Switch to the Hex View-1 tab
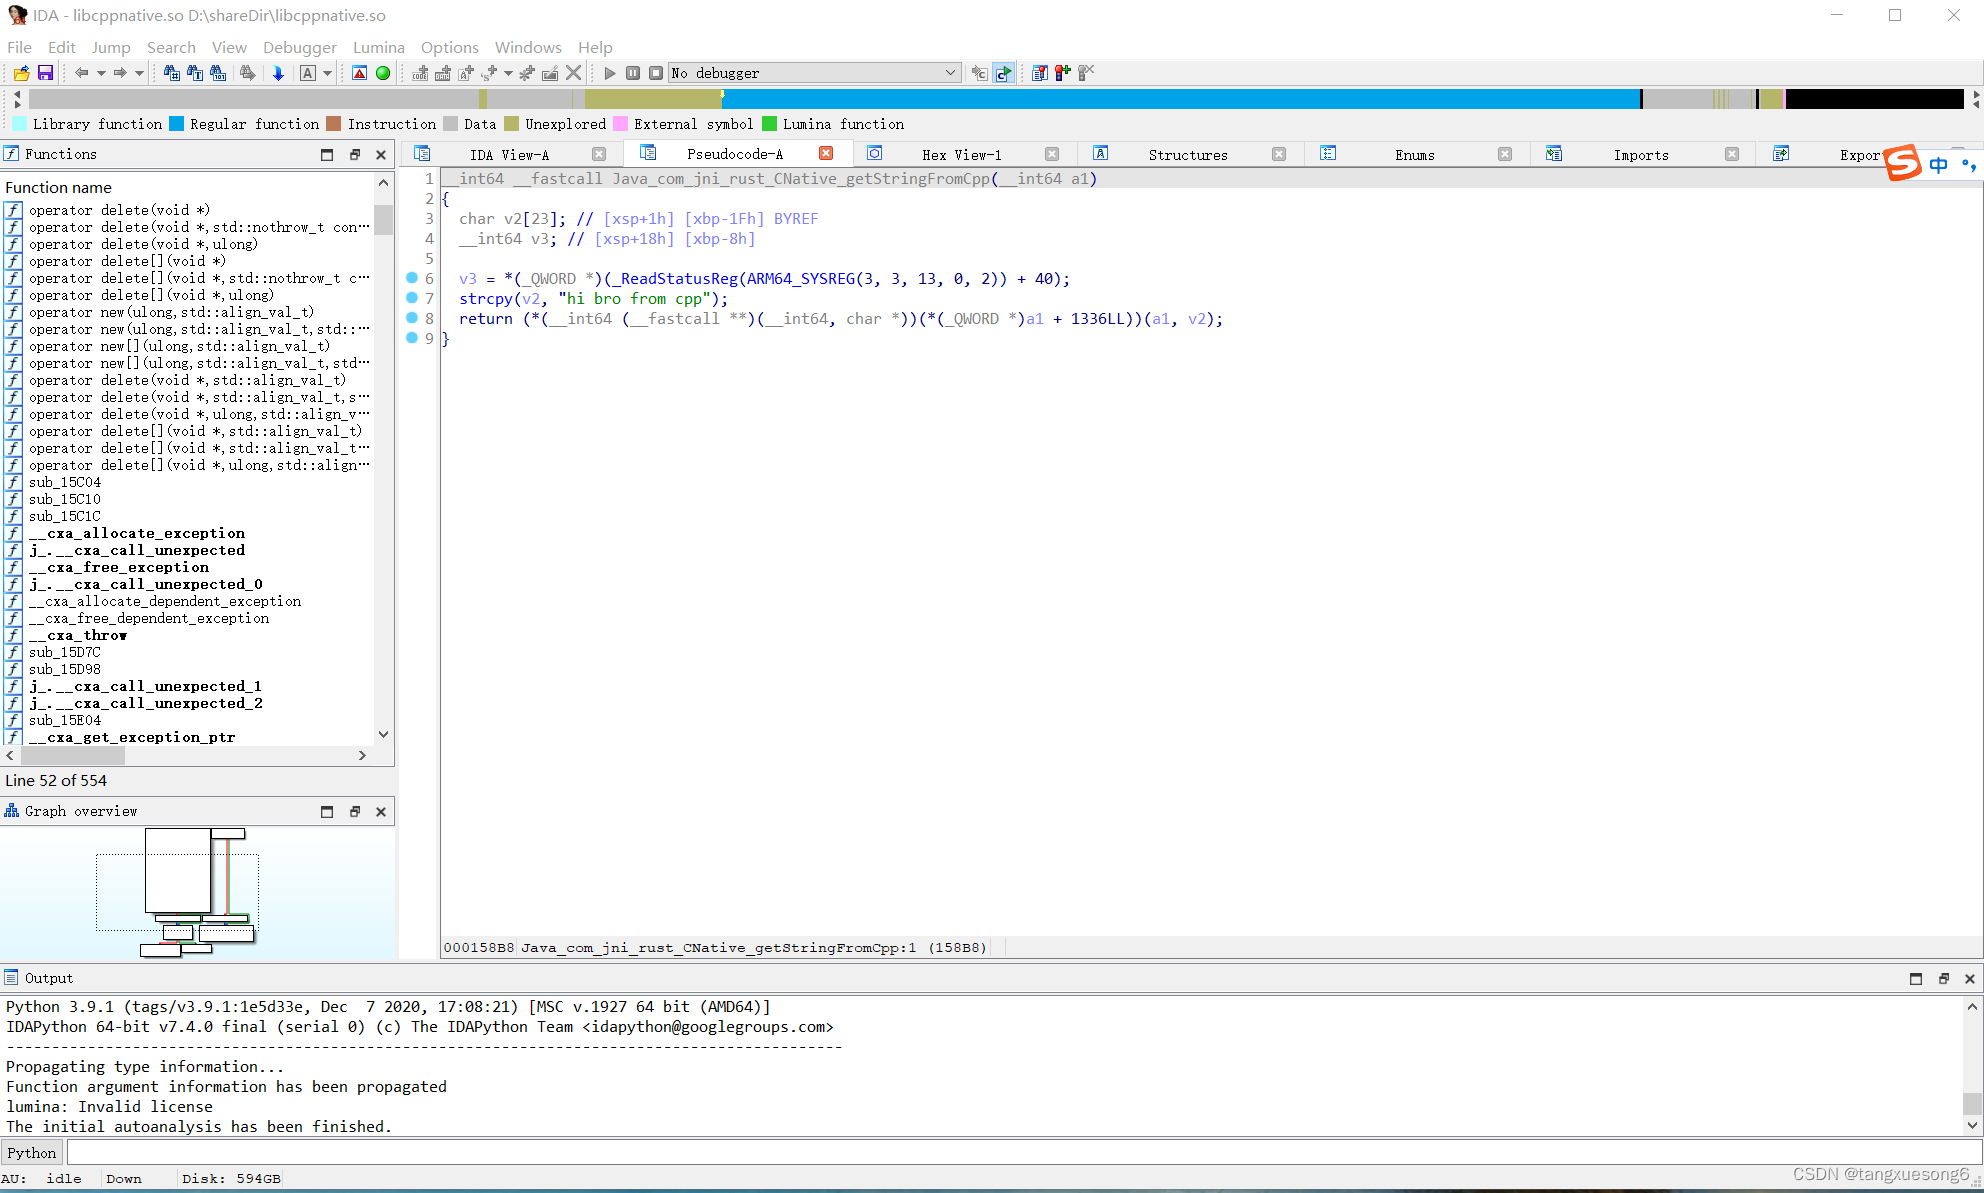1984x1193 pixels. (x=961, y=155)
